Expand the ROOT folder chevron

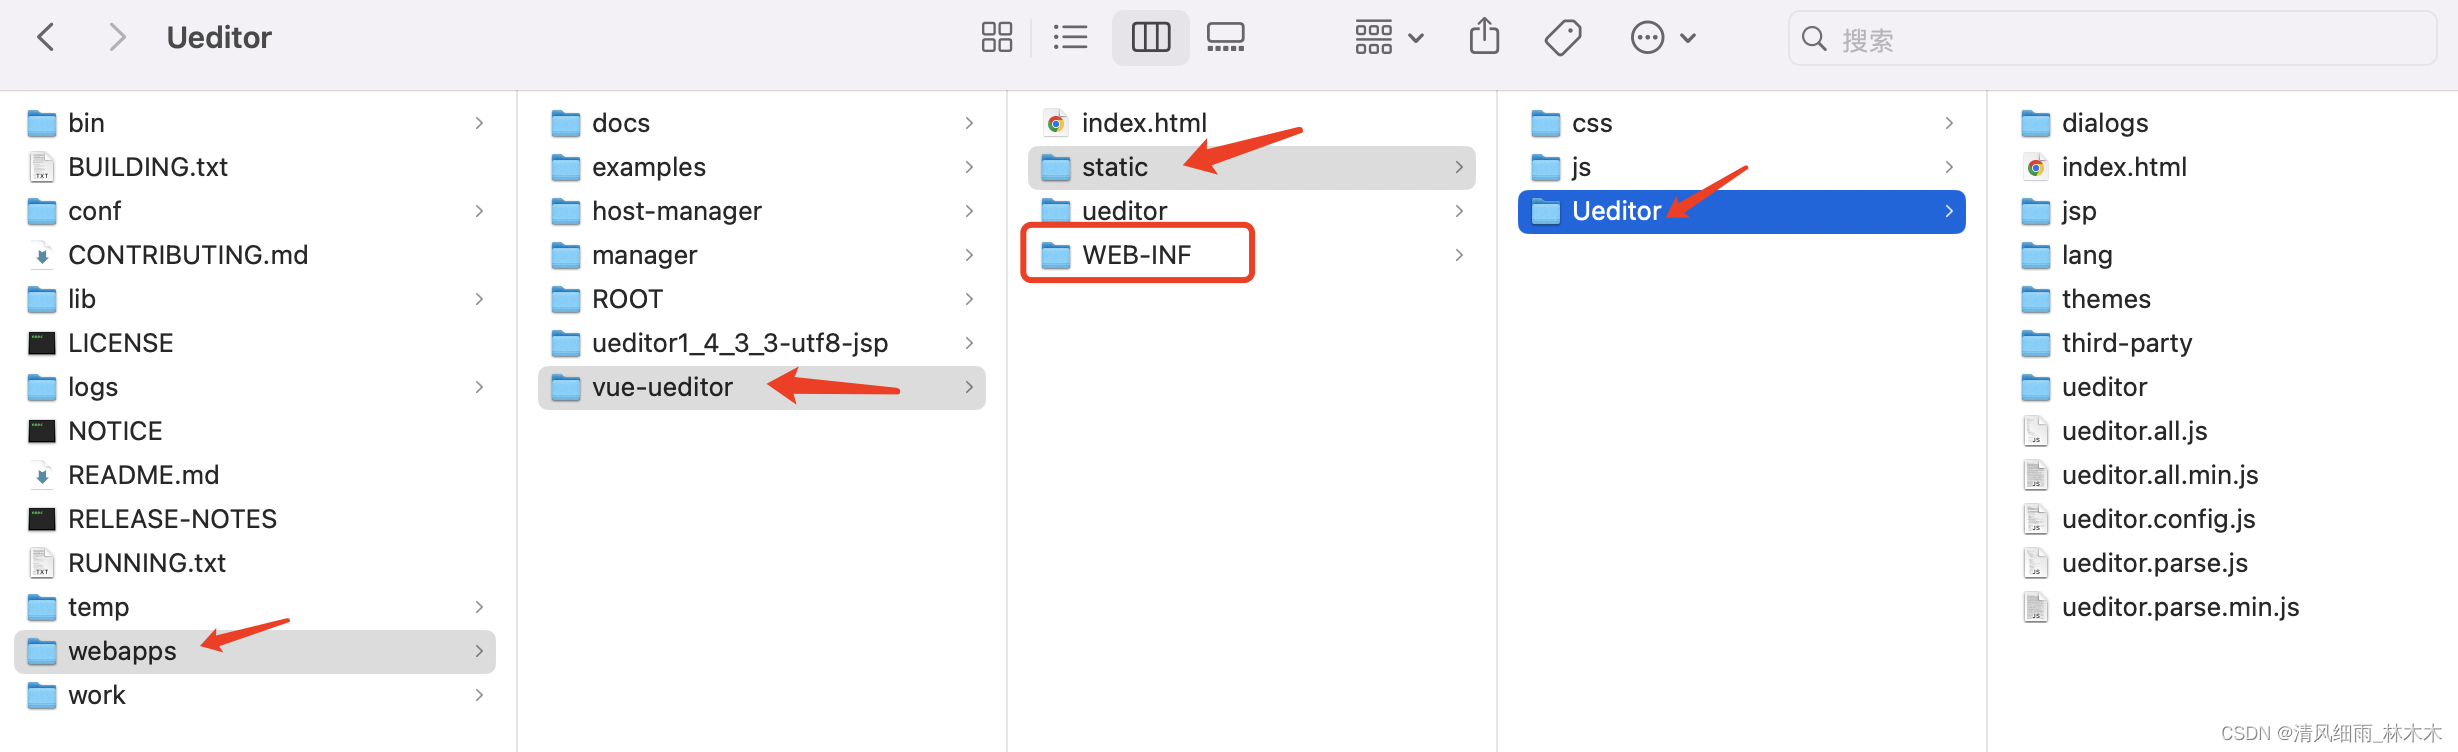pos(969,299)
